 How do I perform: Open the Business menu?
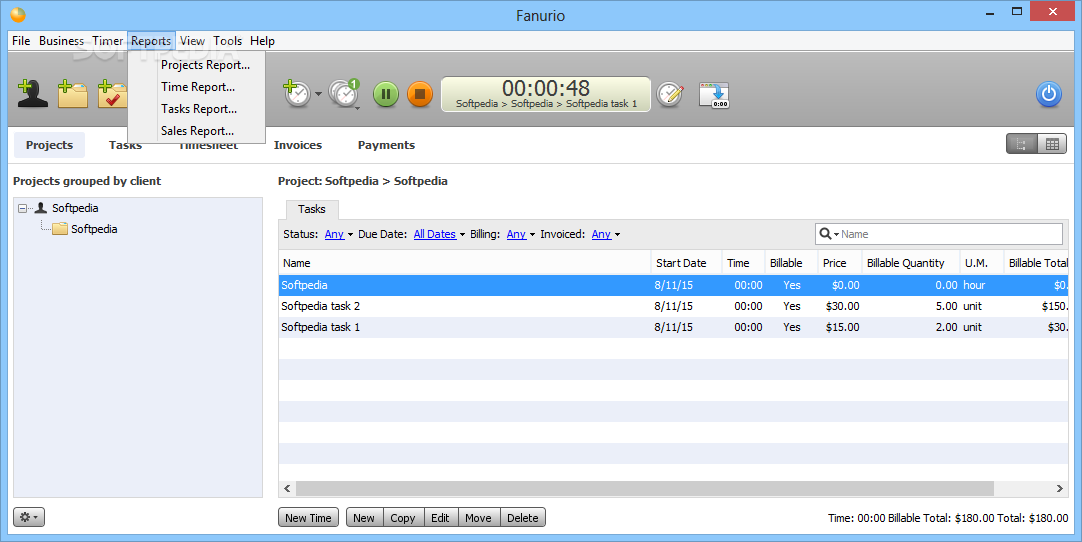(x=61, y=41)
